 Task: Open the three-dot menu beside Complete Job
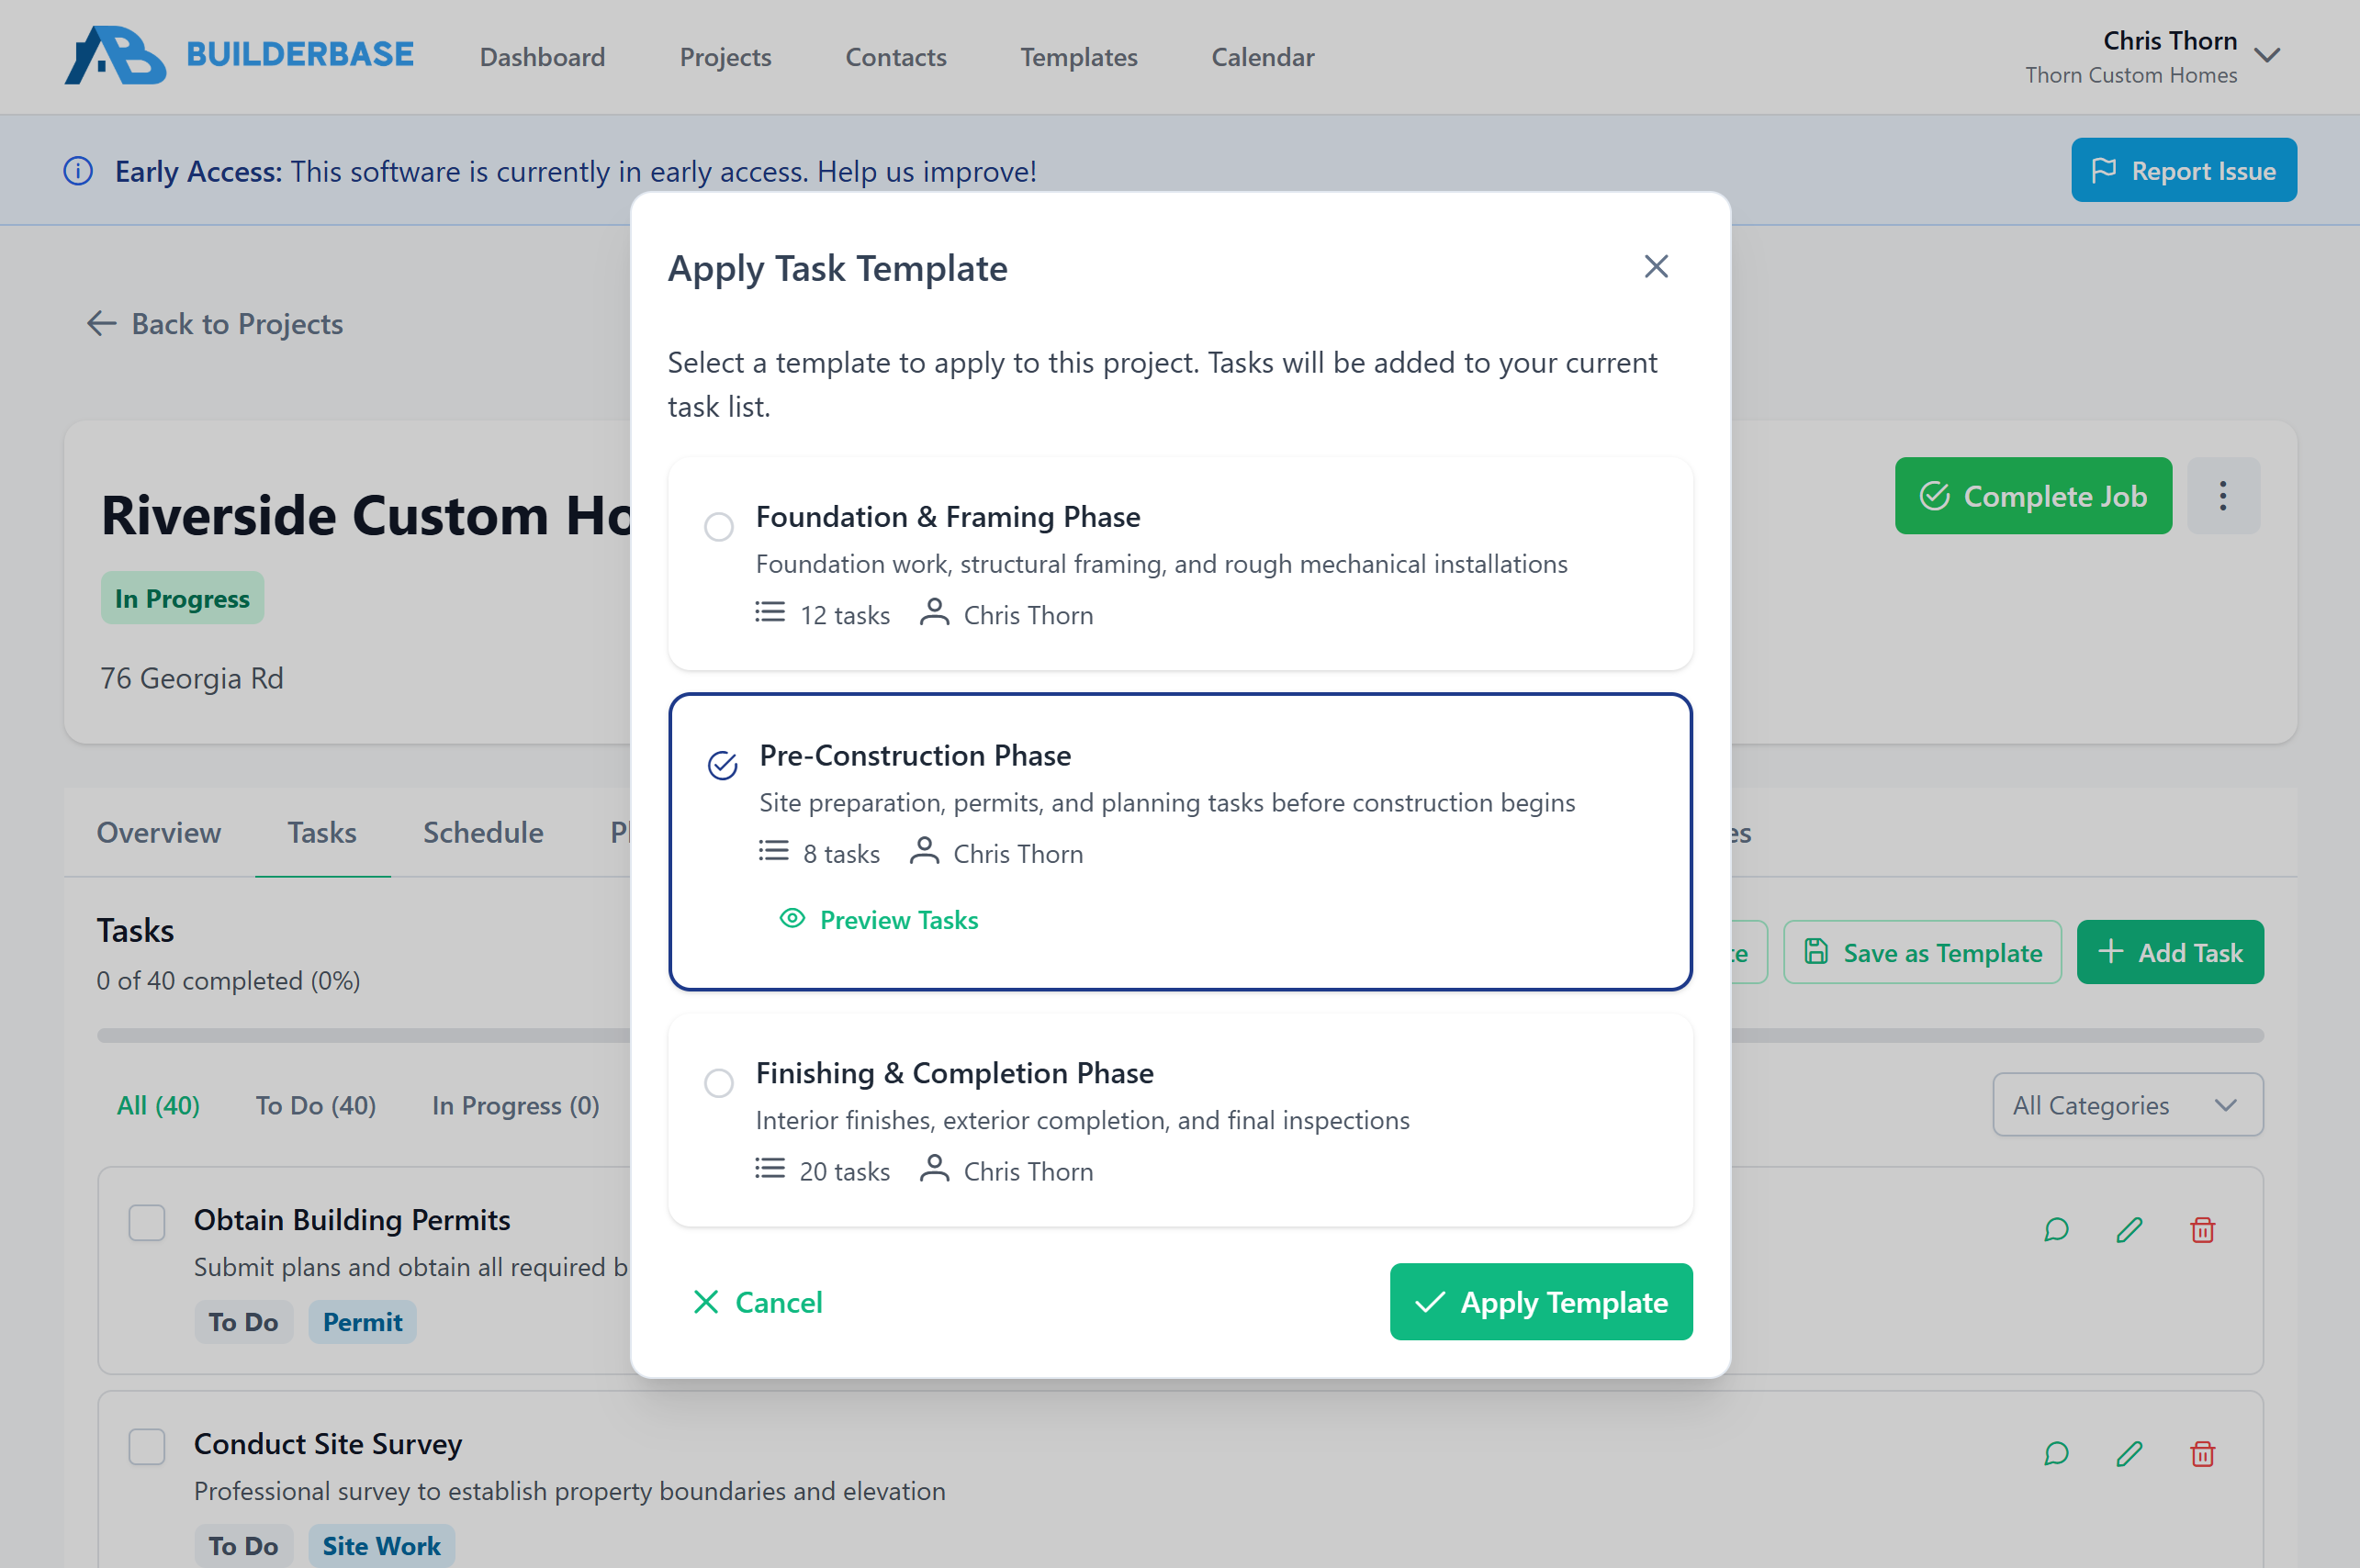[2223, 495]
